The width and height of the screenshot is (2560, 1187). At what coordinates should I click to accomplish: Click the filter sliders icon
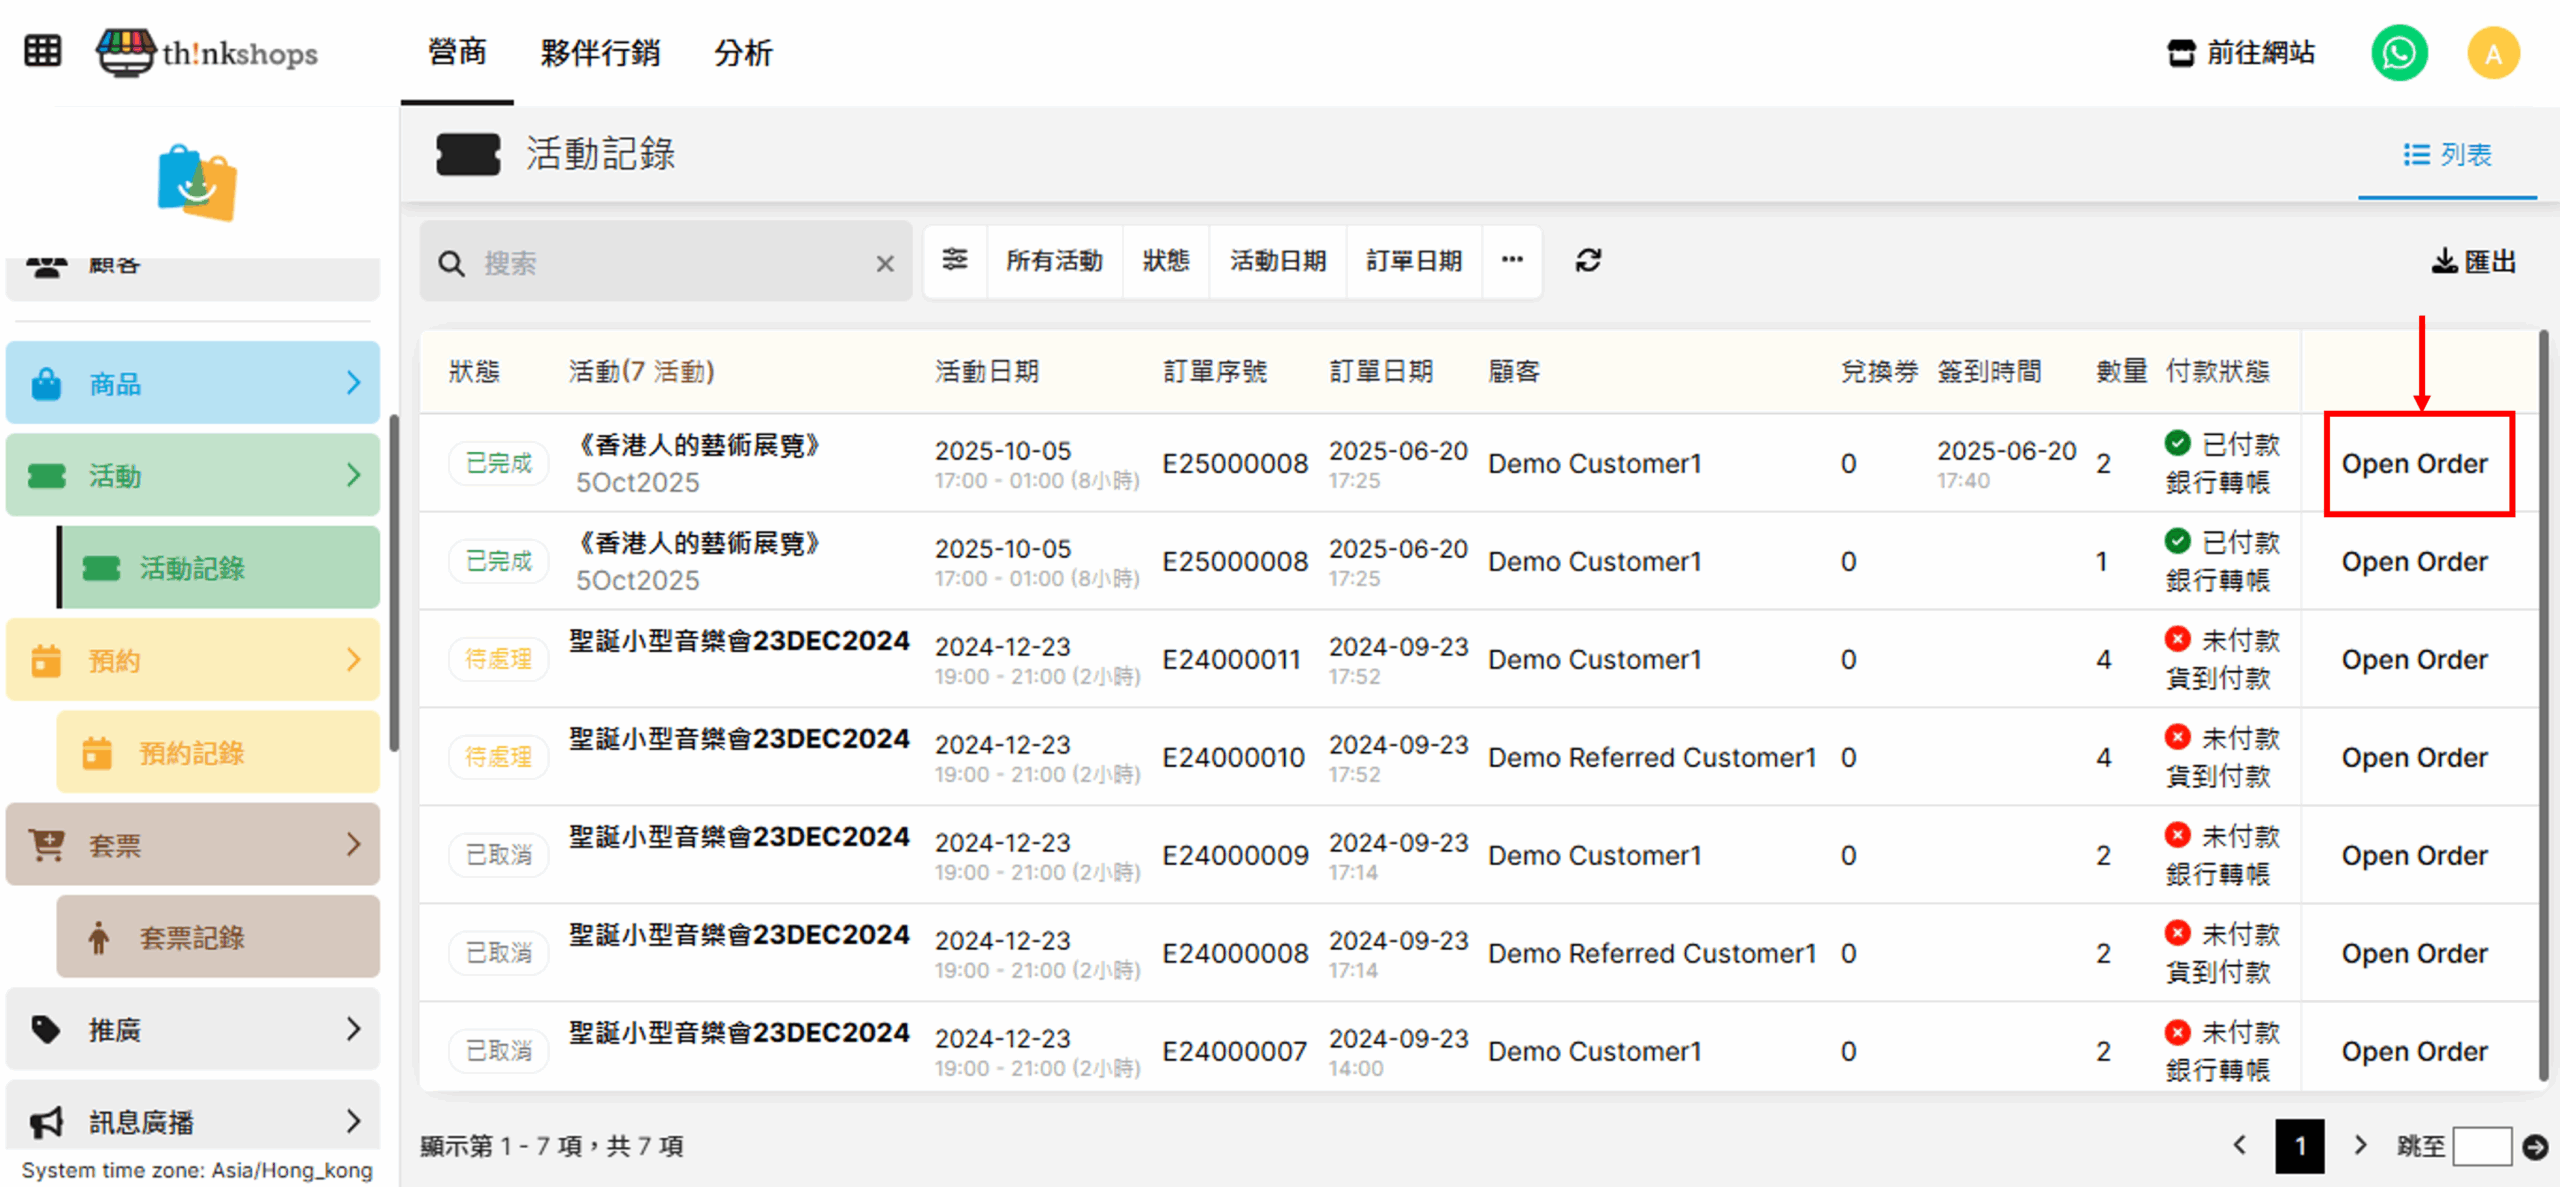click(955, 261)
